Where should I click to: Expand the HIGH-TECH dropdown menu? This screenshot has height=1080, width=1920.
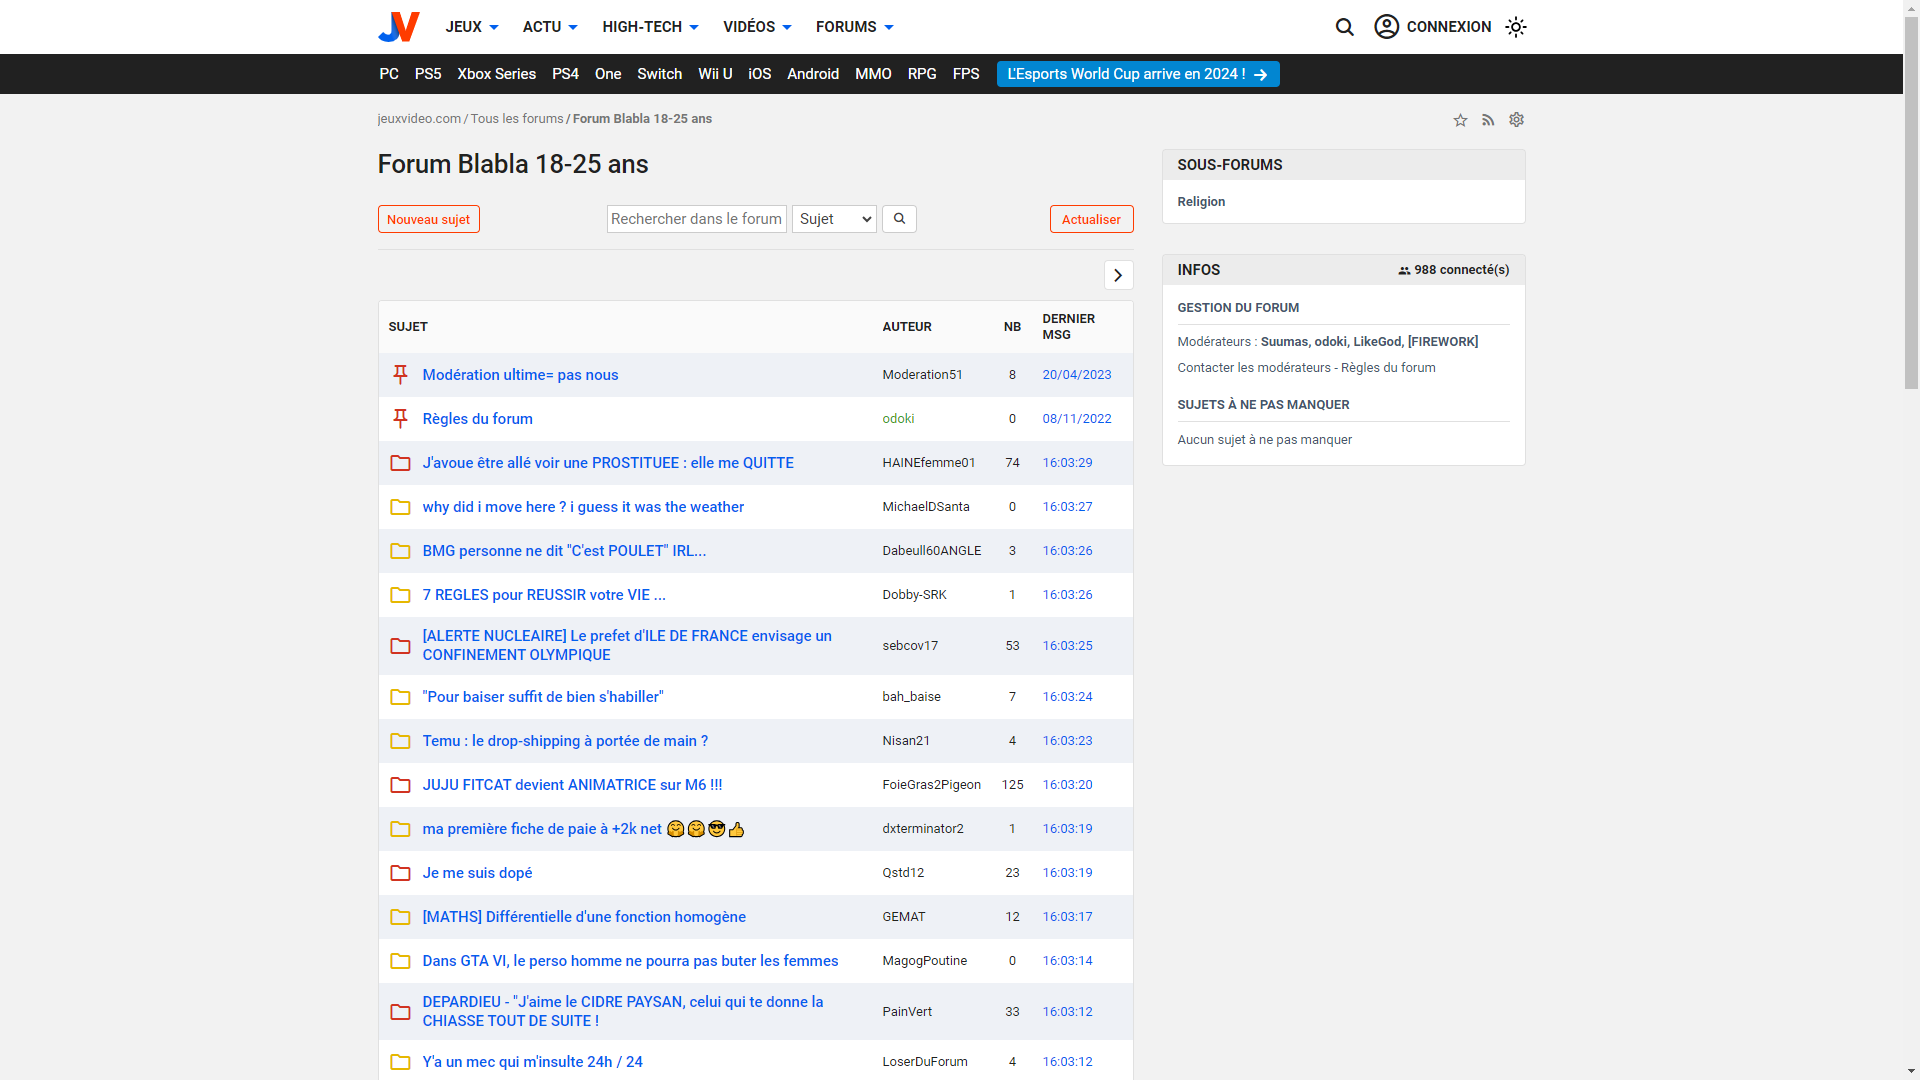pyautogui.click(x=650, y=27)
